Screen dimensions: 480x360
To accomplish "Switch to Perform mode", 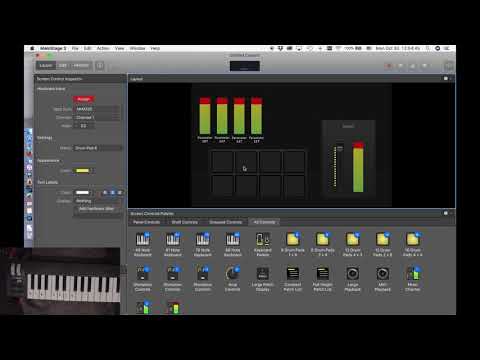I will (x=81, y=66).
